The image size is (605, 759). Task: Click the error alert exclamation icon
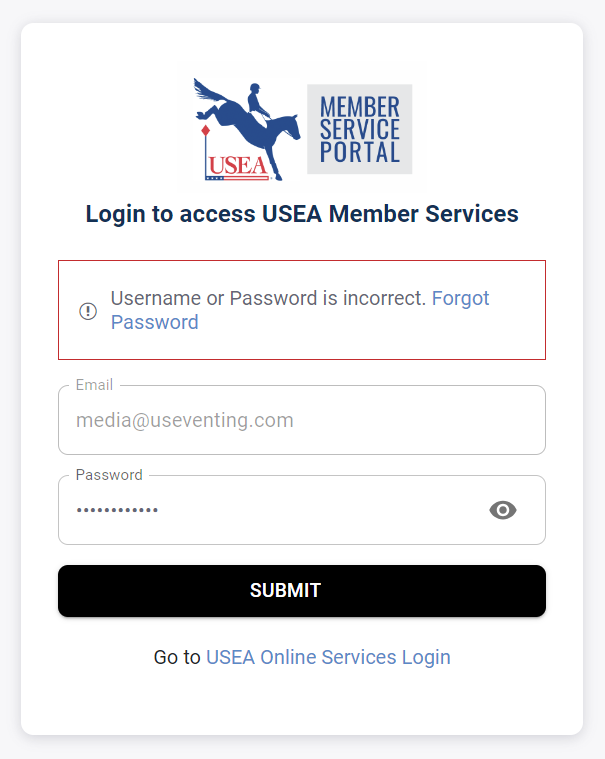88,311
